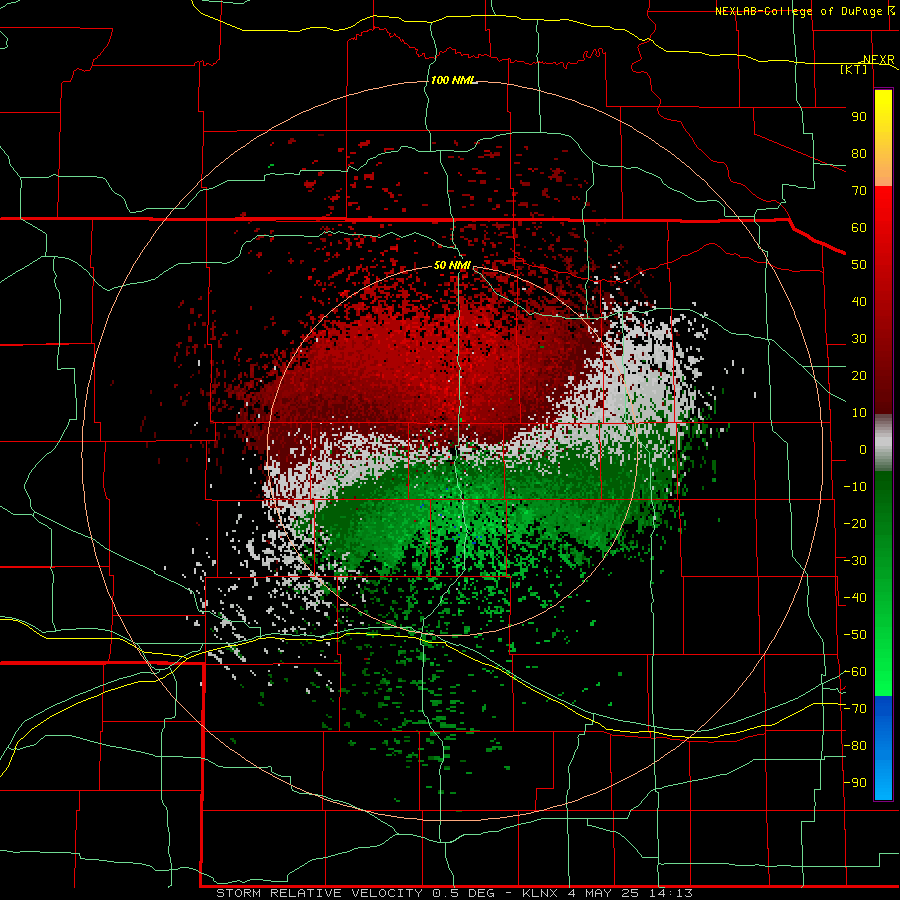This screenshot has width=900, height=900.
Task: Click the 10 value on the velocity scale
Action: click(x=859, y=413)
